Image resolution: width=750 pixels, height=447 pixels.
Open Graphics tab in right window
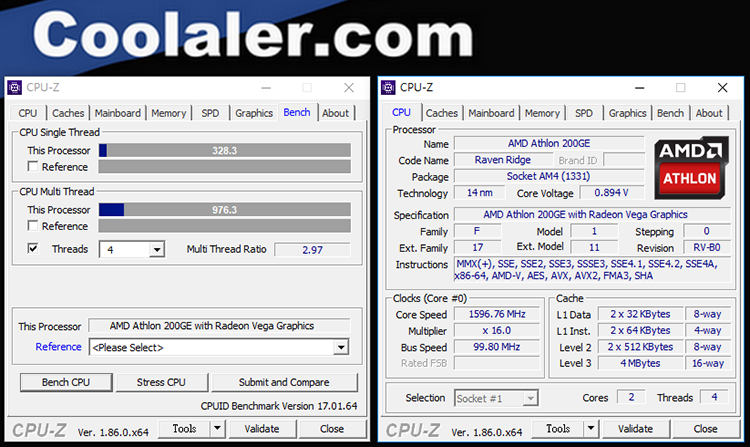(628, 113)
